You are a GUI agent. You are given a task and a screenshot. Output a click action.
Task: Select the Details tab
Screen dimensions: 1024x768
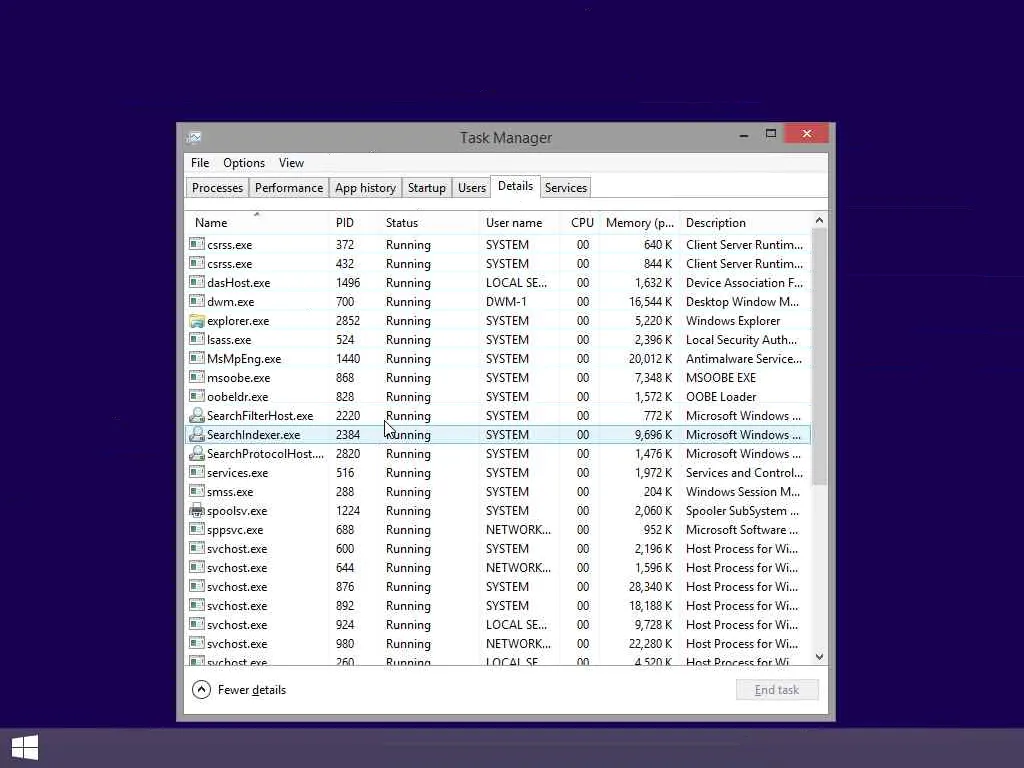pyautogui.click(x=515, y=186)
